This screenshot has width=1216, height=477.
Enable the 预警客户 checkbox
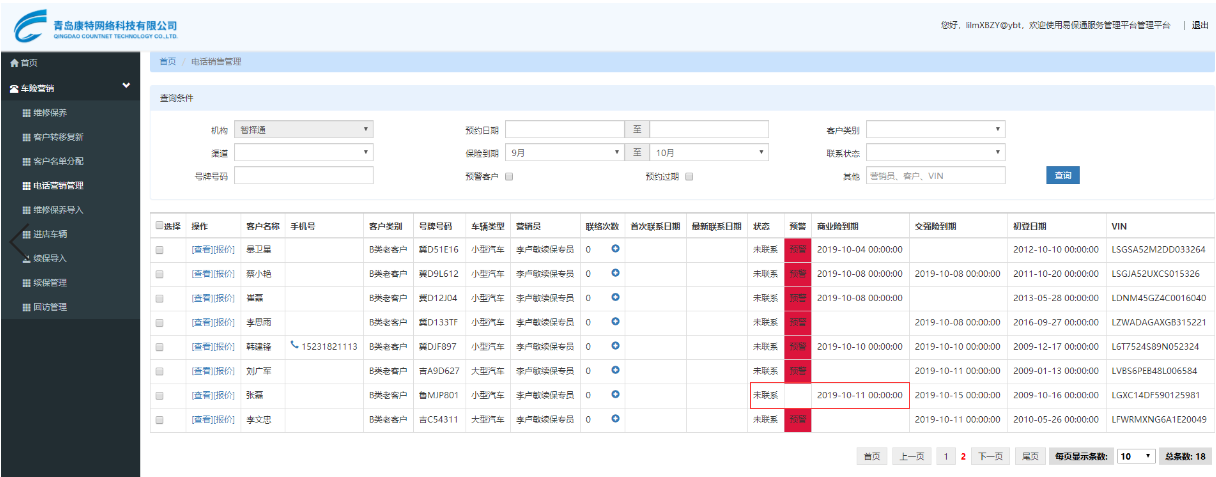509,176
